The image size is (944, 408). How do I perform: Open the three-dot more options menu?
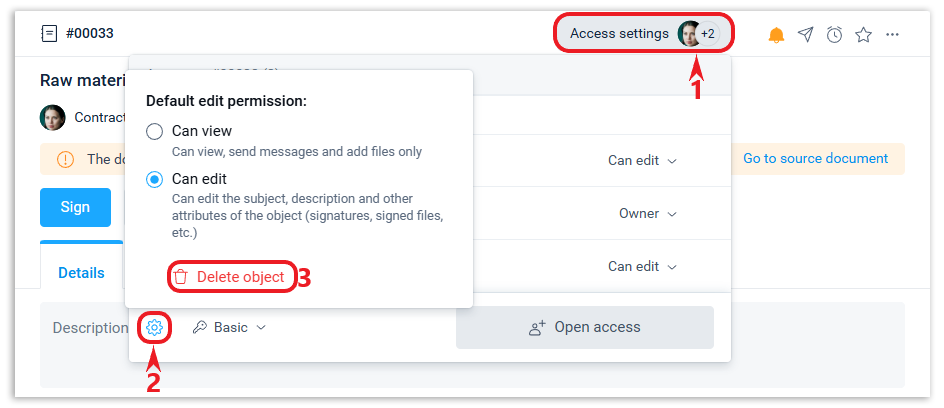click(x=893, y=35)
